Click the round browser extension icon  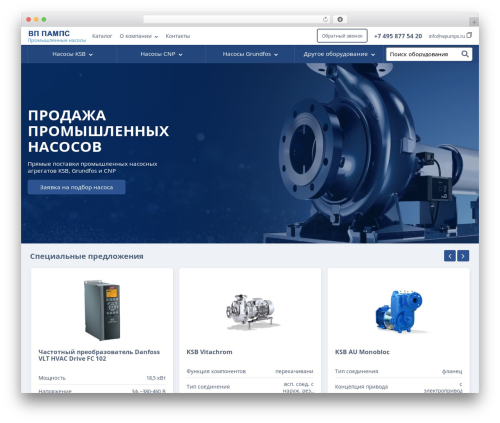[x=340, y=19]
